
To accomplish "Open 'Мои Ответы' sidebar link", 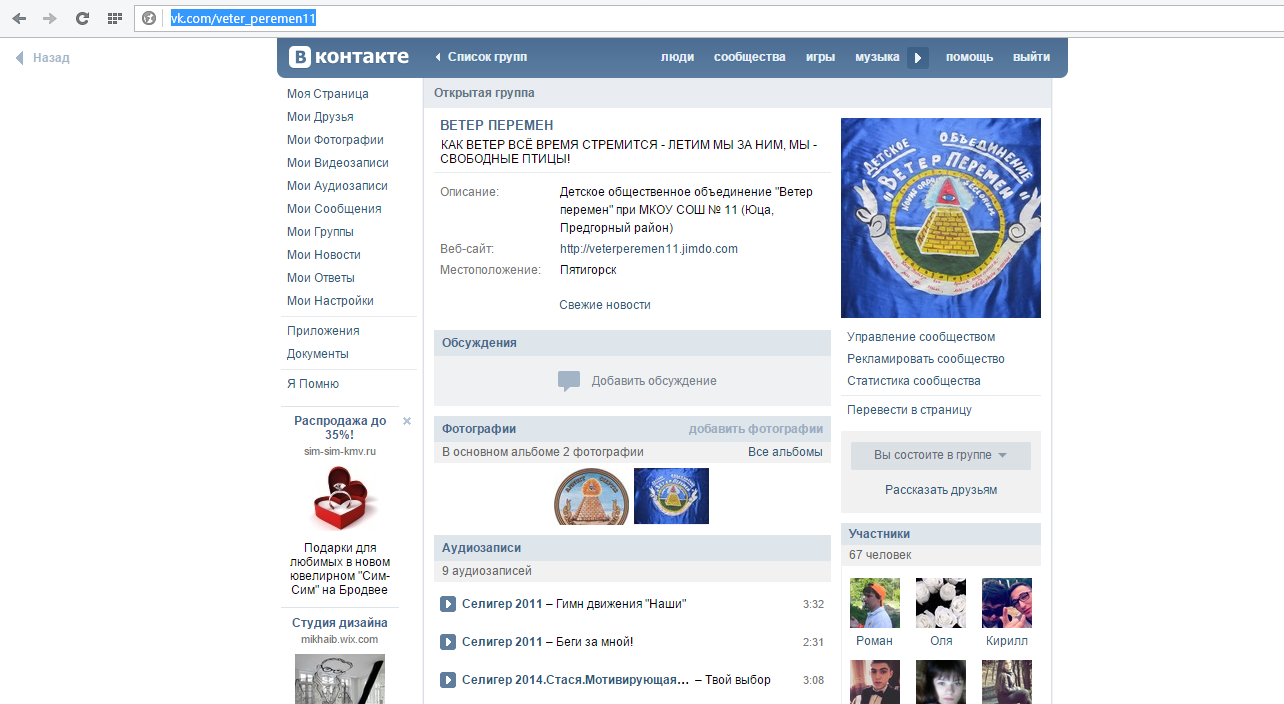I will (x=321, y=278).
